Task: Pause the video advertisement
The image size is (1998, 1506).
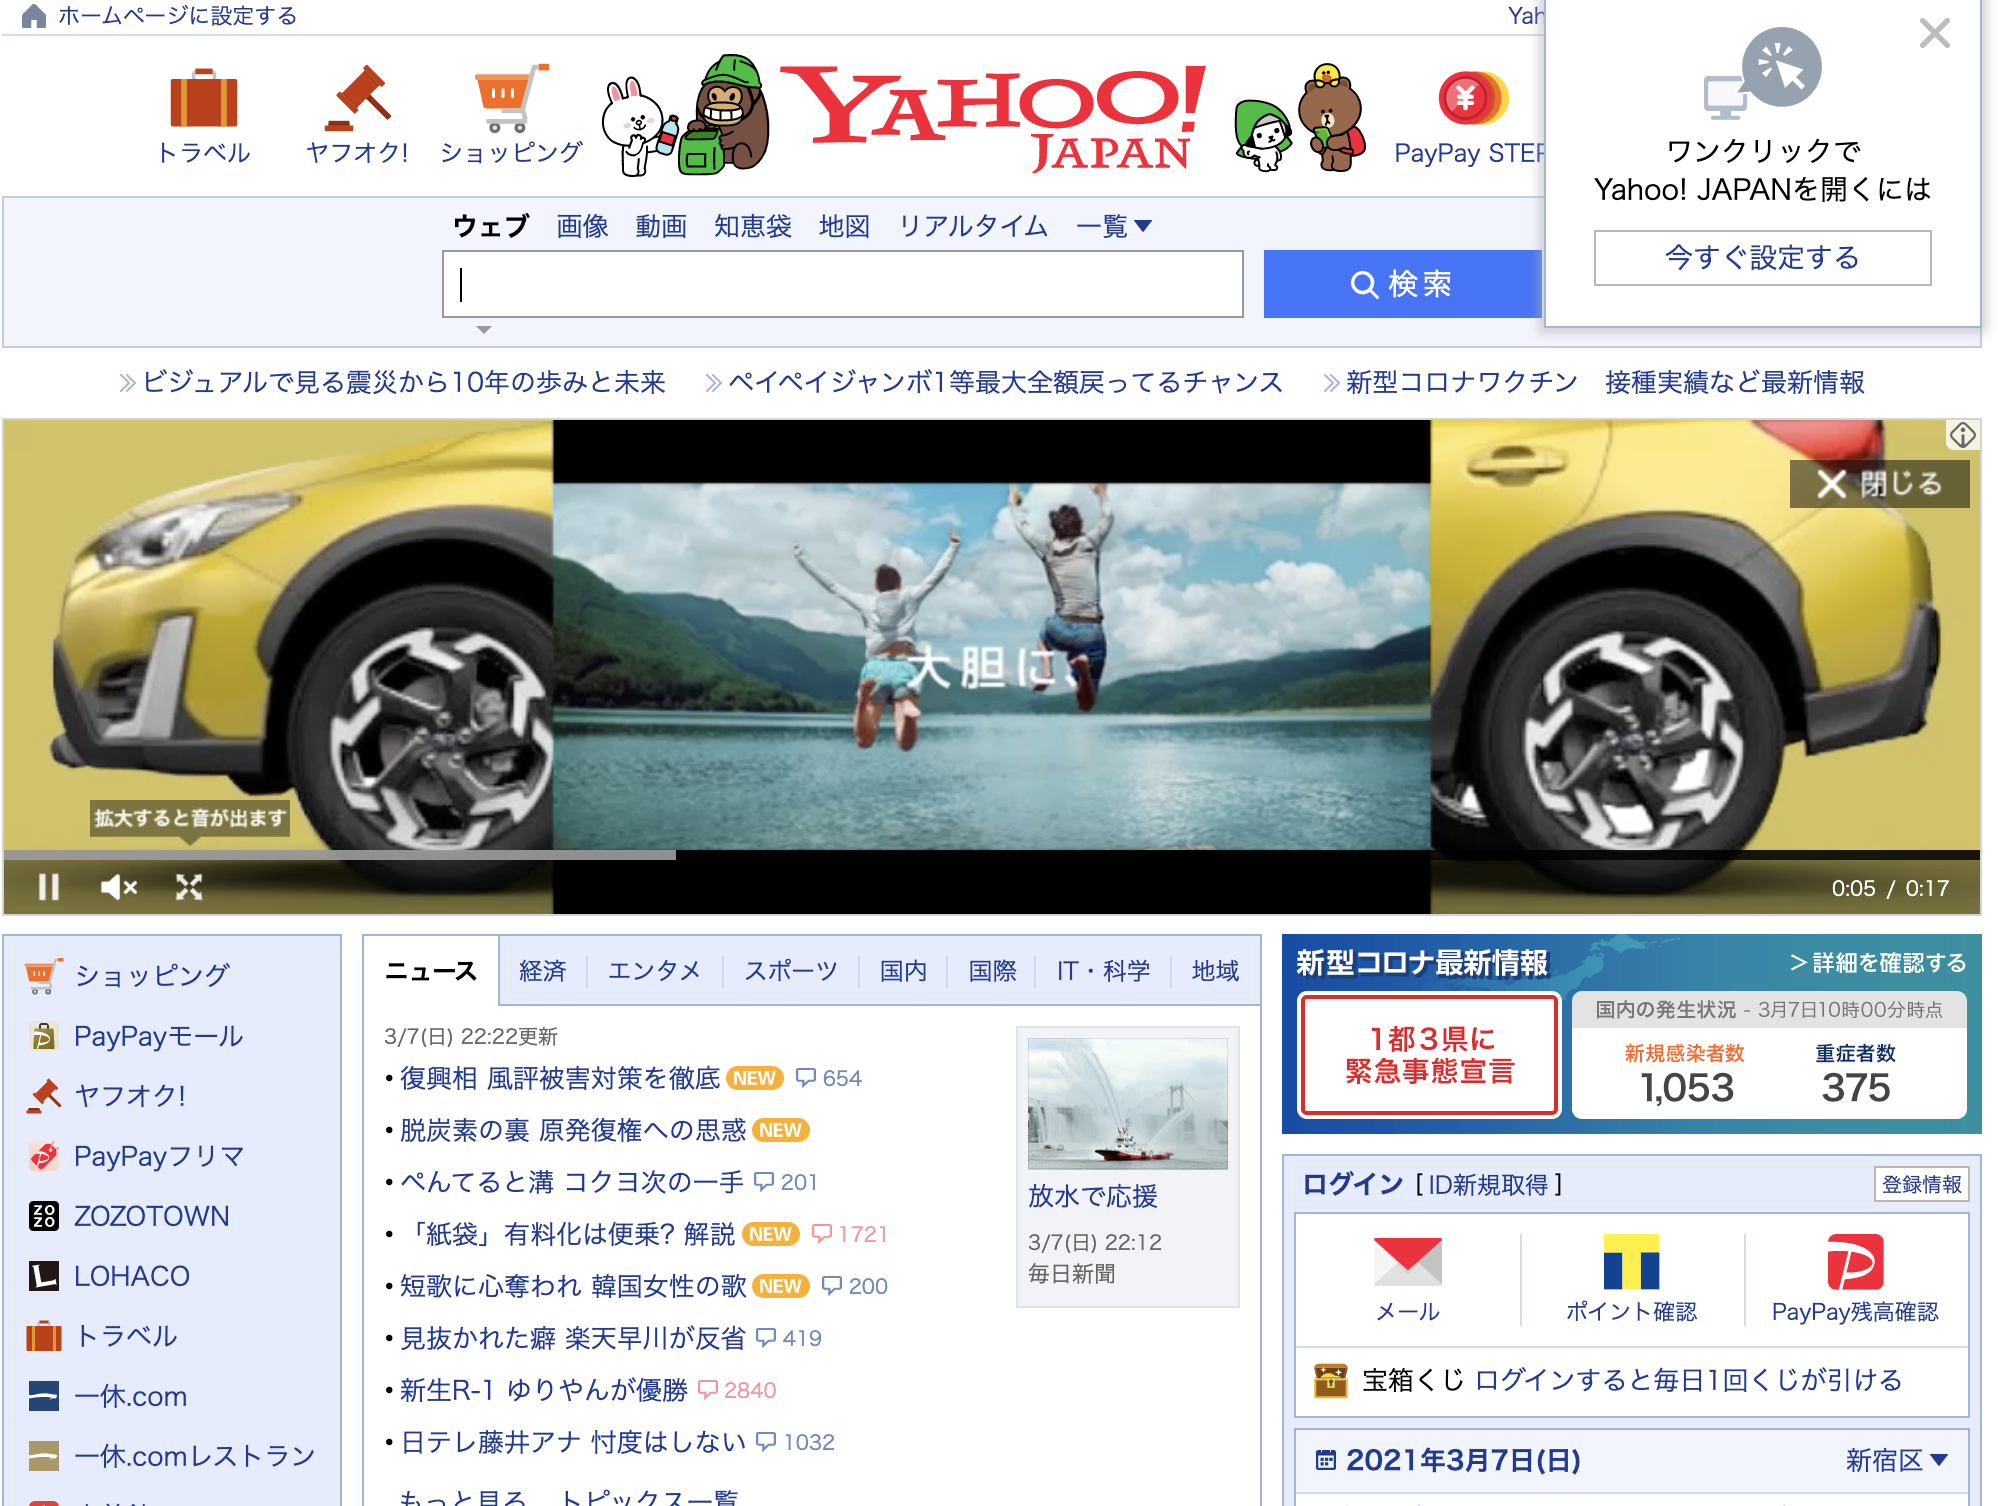Action: point(48,887)
